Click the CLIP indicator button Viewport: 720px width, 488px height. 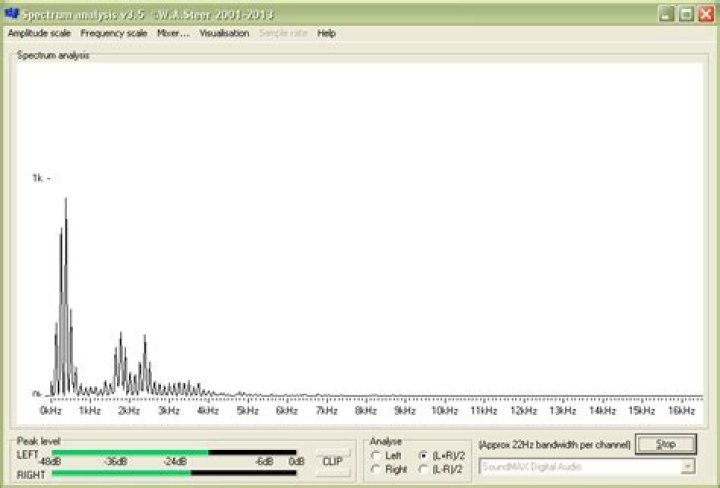coord(333,461)
